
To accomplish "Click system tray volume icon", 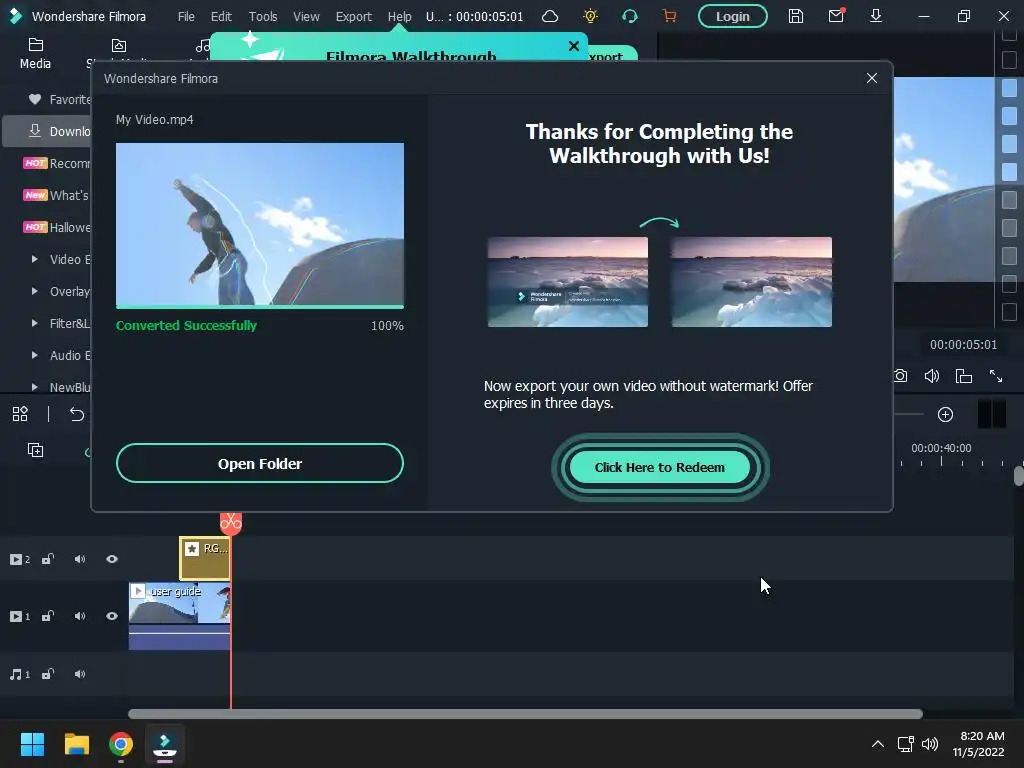I will [x=929, y=744].
